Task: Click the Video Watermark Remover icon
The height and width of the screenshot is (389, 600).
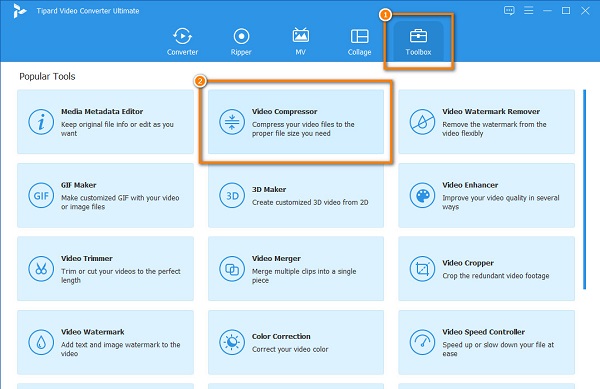Action: pos(422,122)
